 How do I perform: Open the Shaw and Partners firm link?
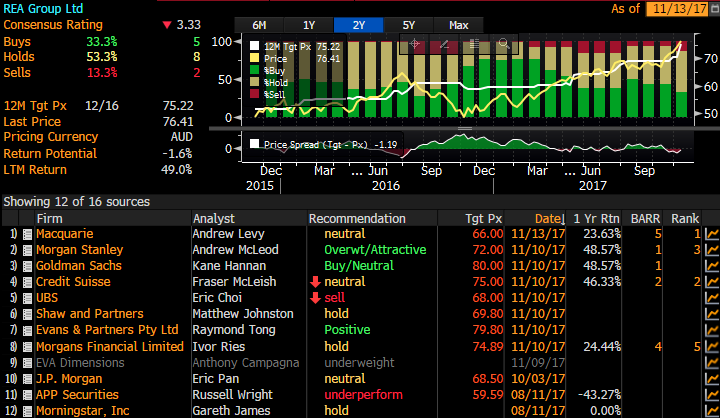(x=90, y=314)
